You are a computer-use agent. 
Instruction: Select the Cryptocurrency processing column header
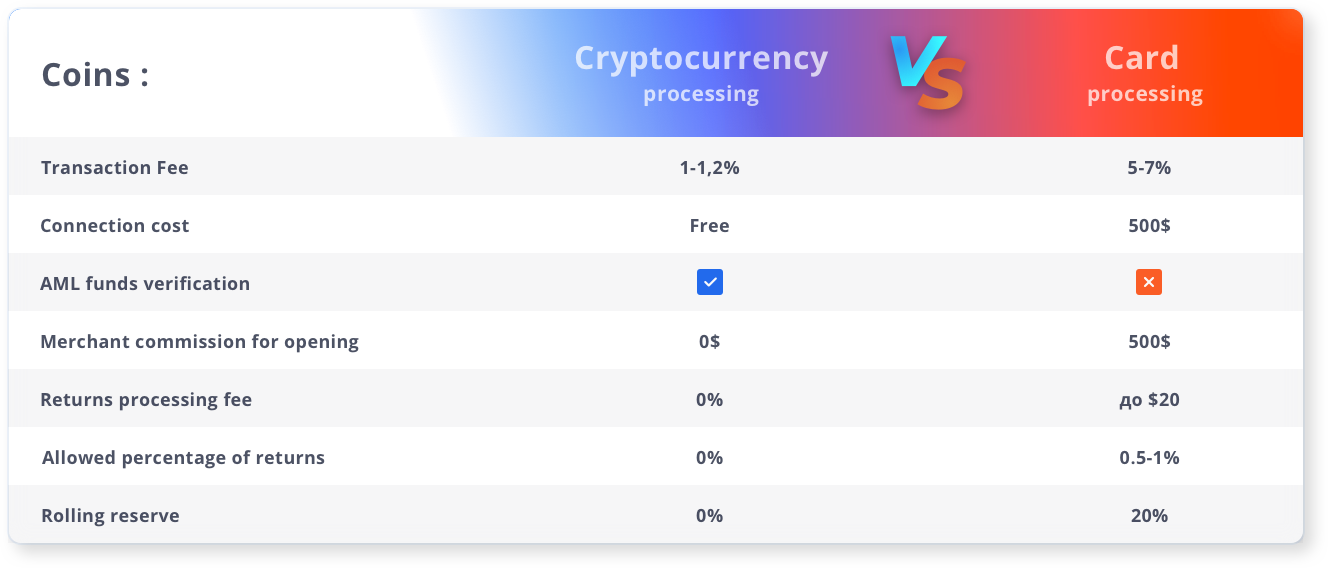pos(701,73)
